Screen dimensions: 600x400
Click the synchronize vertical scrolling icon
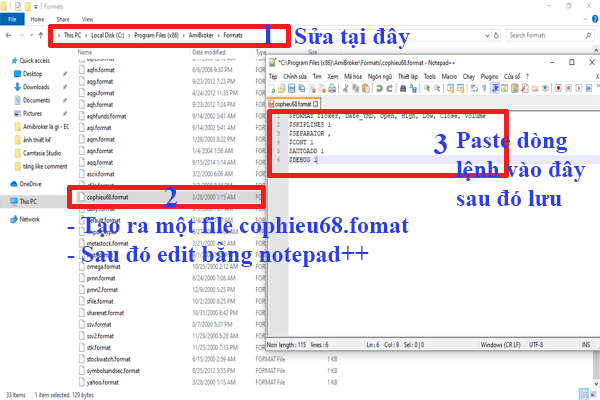pos(450,88)
